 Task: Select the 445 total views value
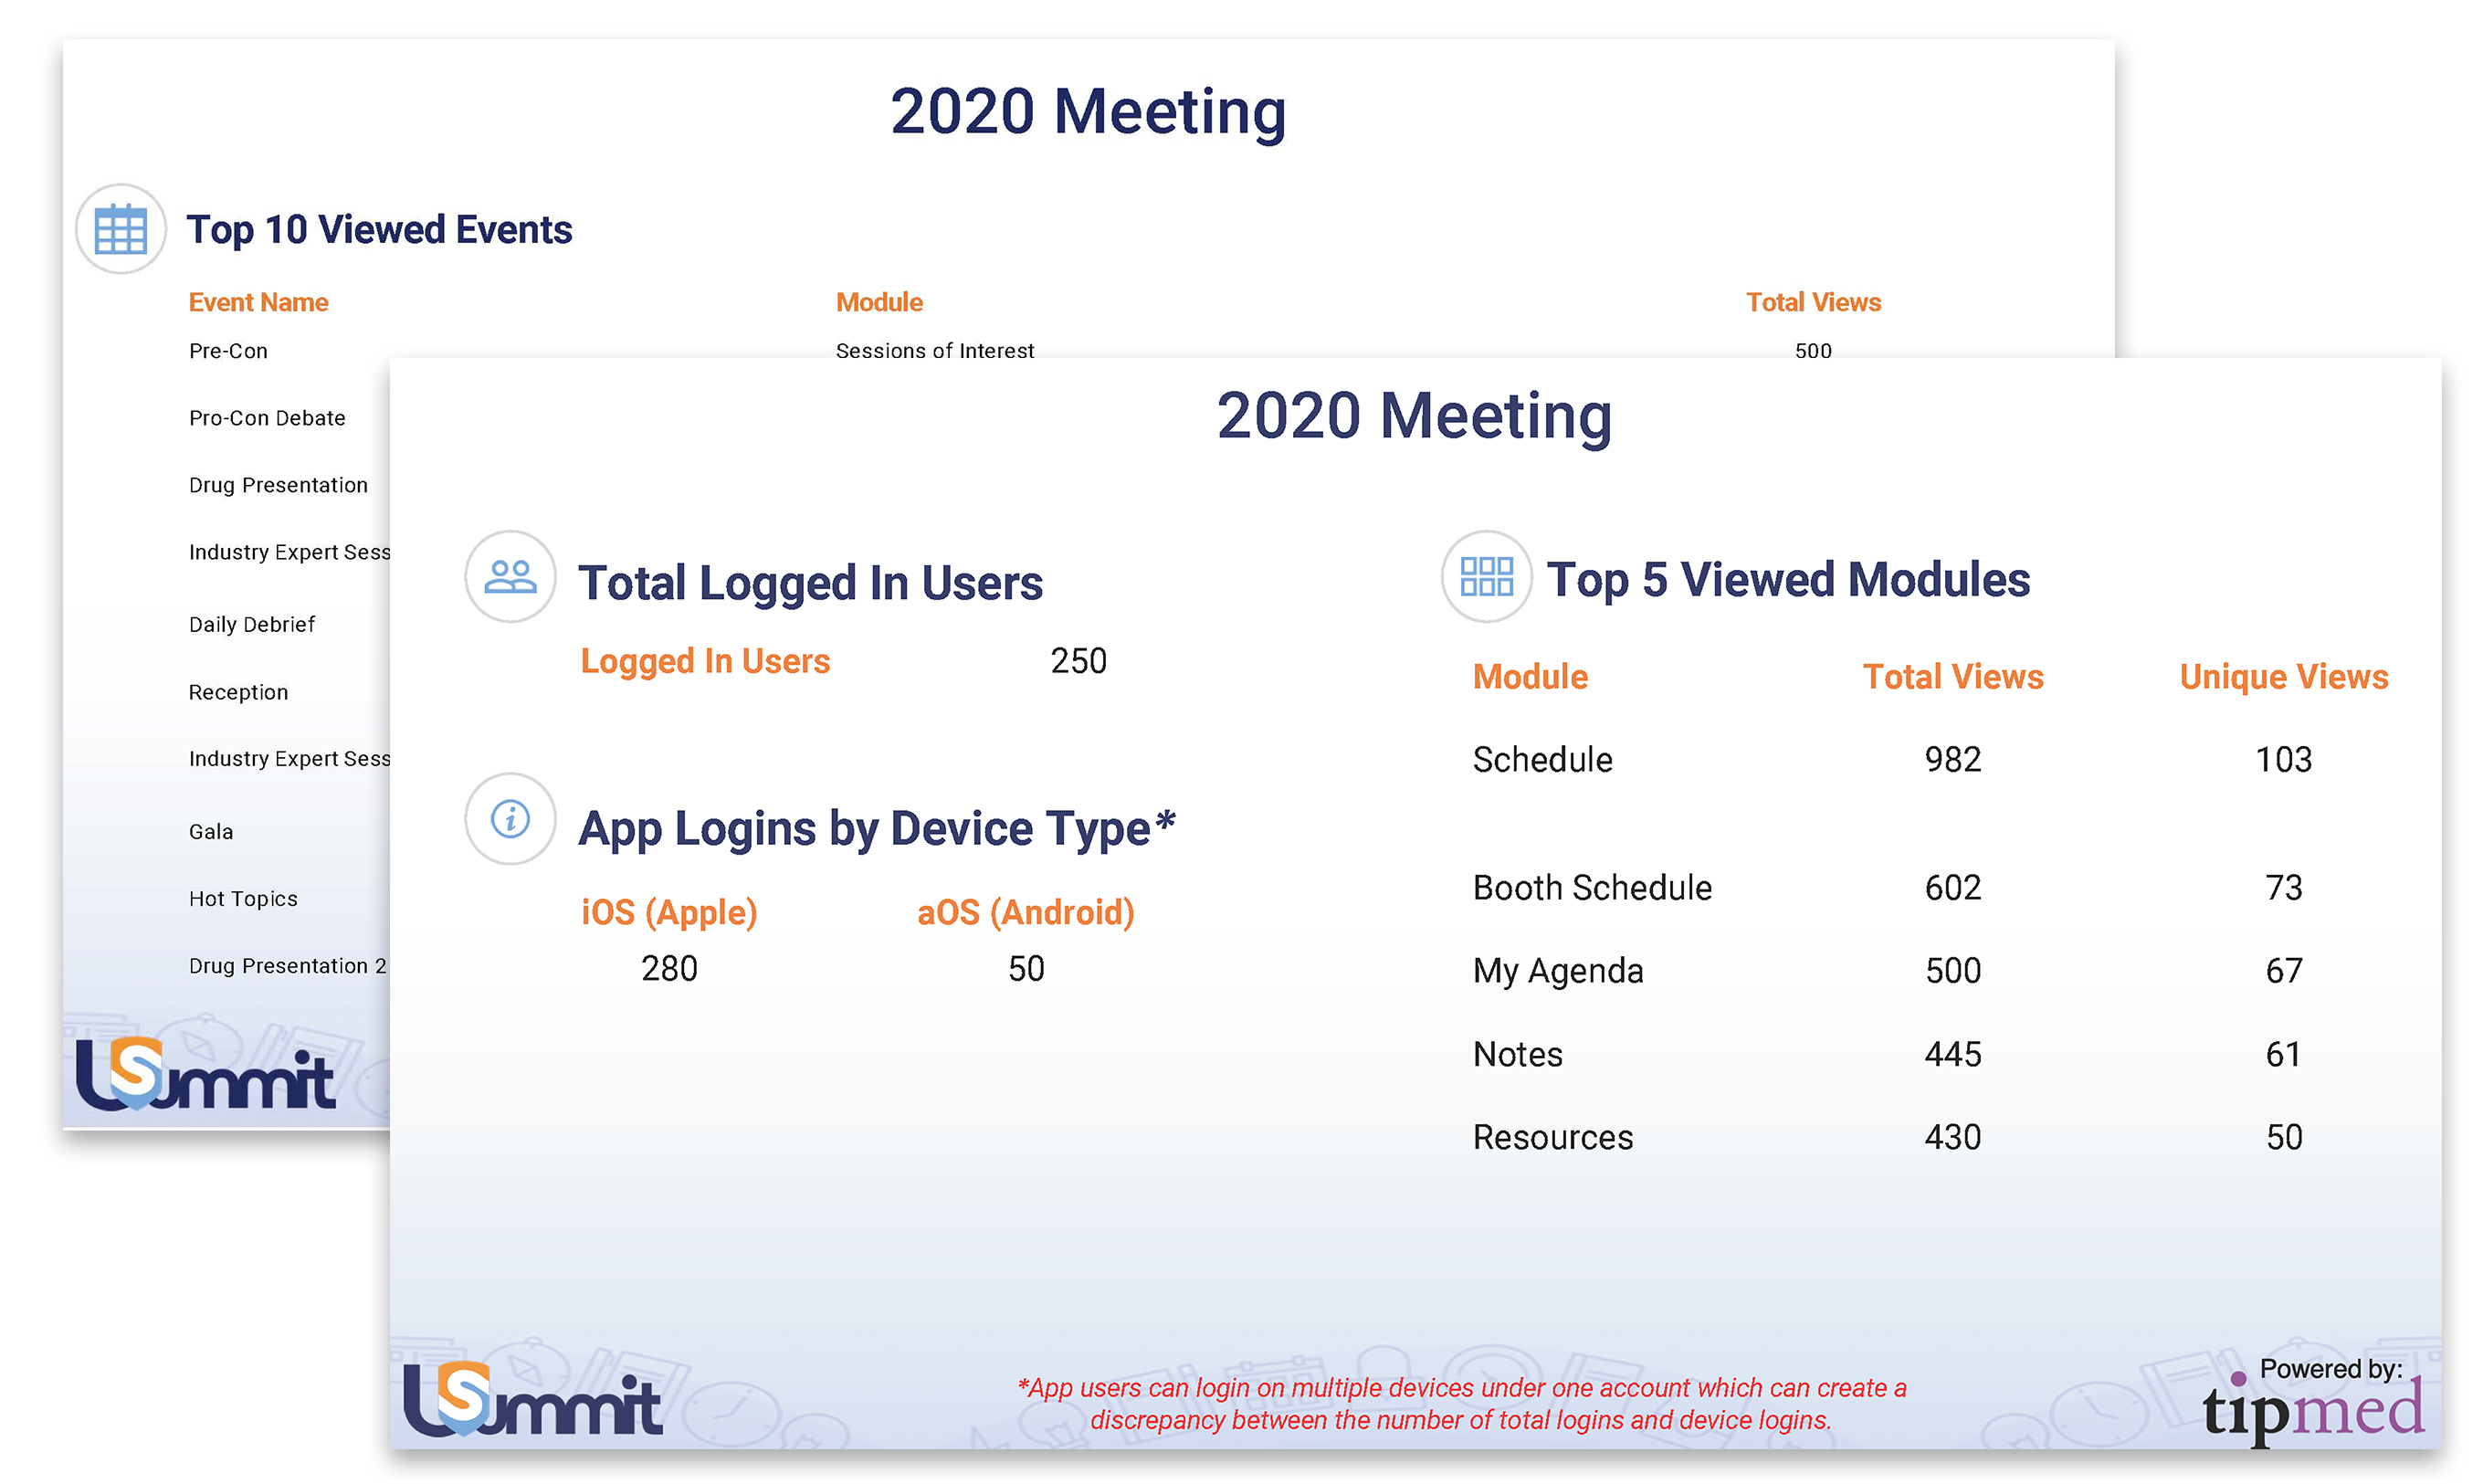coord(1952,1055)
